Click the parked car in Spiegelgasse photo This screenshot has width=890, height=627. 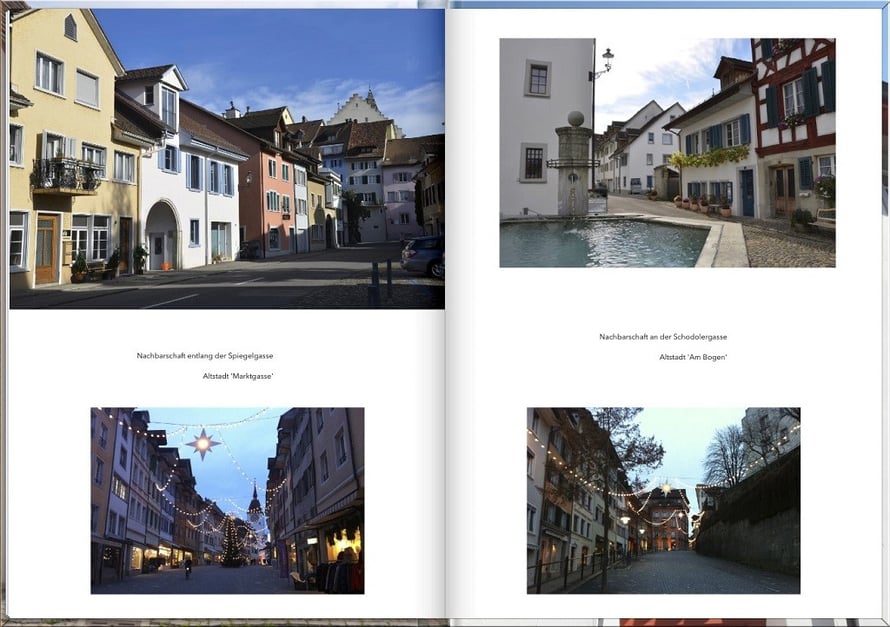pyautogui.click(x=422, y=256)
